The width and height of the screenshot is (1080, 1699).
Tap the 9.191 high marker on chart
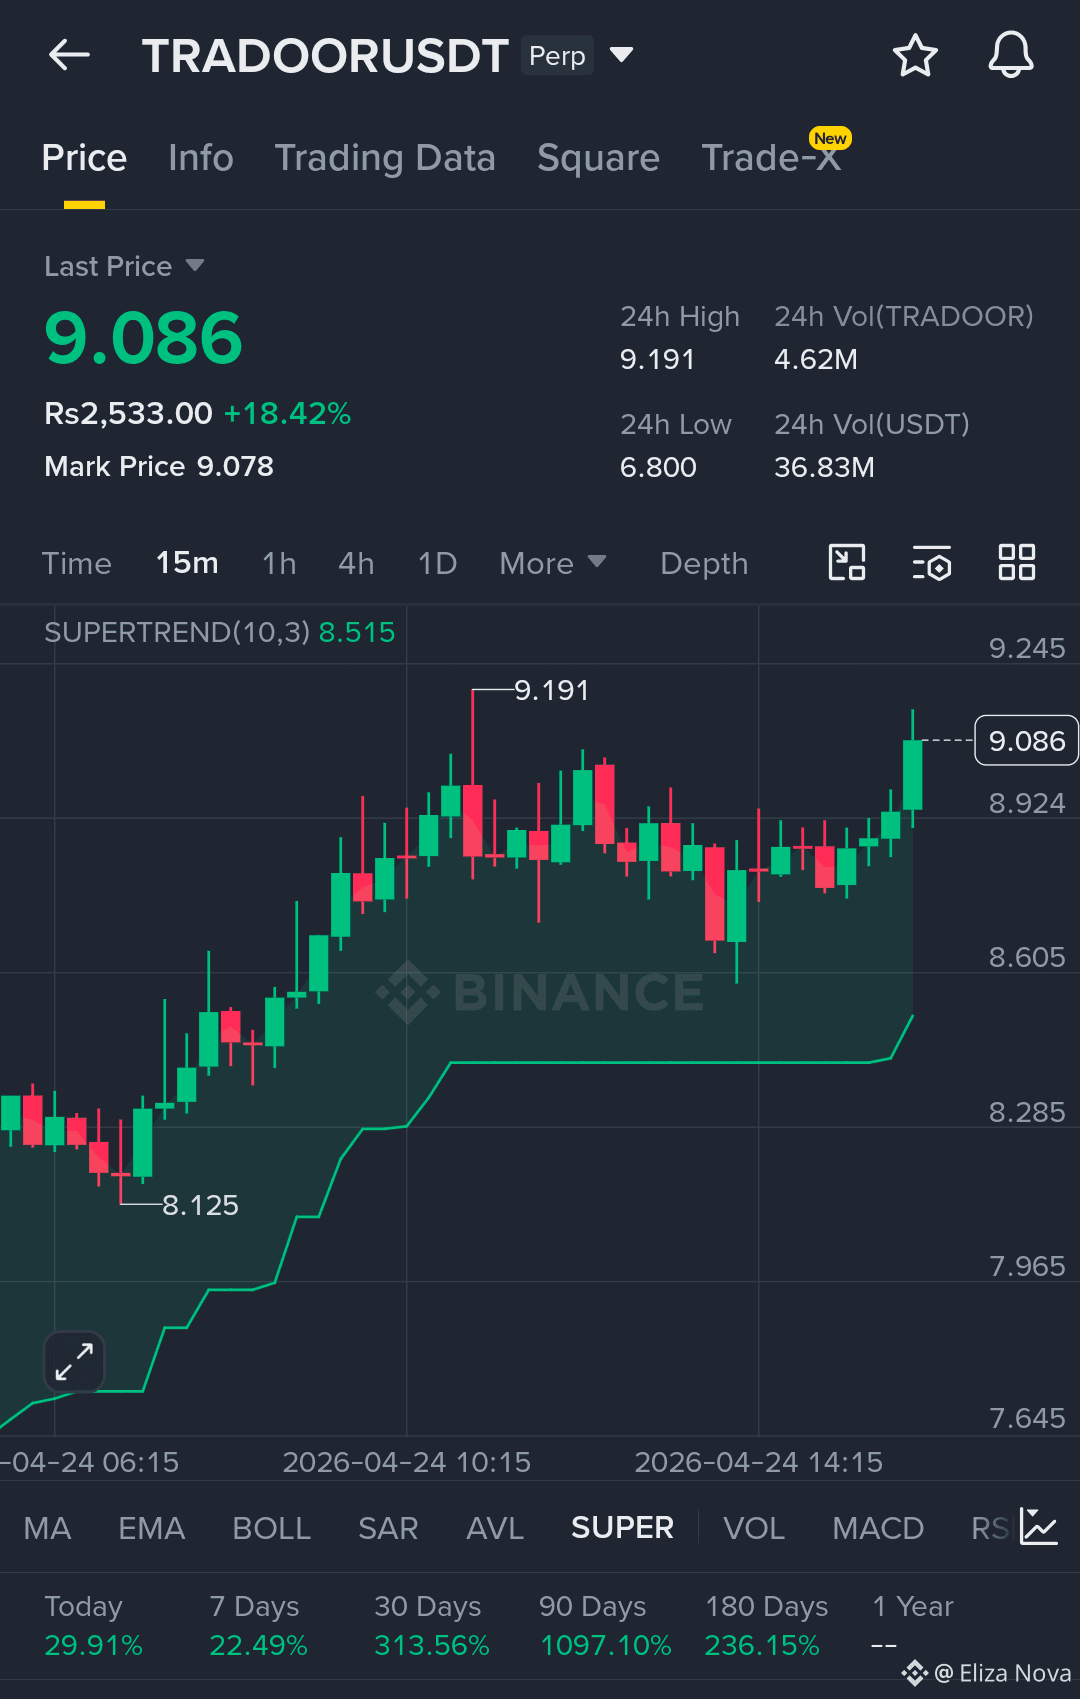552,690
